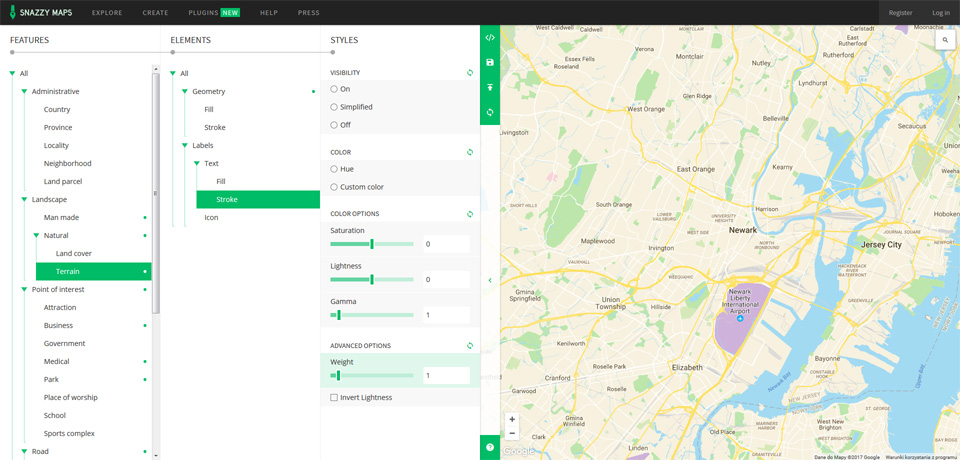Image resolution: width=960 pixels, height=460 pixels.
Task: Open the Plugins menu item
Action: pos(214,13)
